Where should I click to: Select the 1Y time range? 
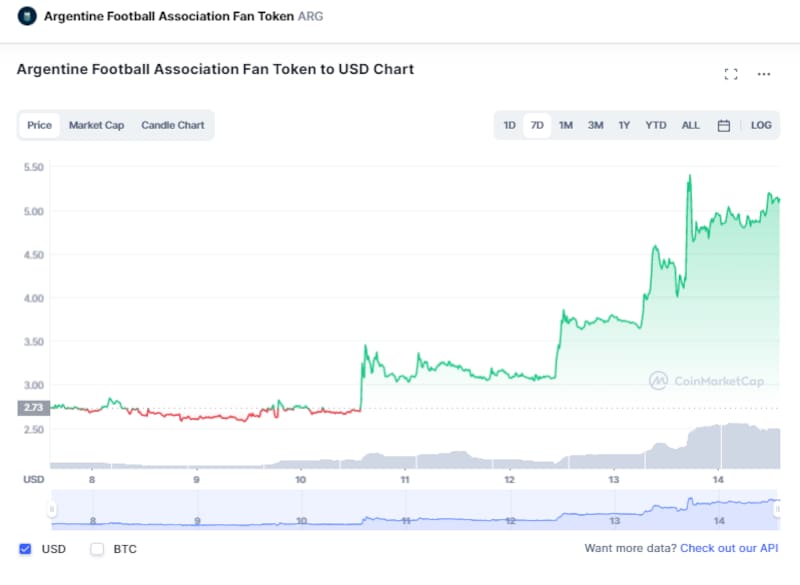click(623, 125)
